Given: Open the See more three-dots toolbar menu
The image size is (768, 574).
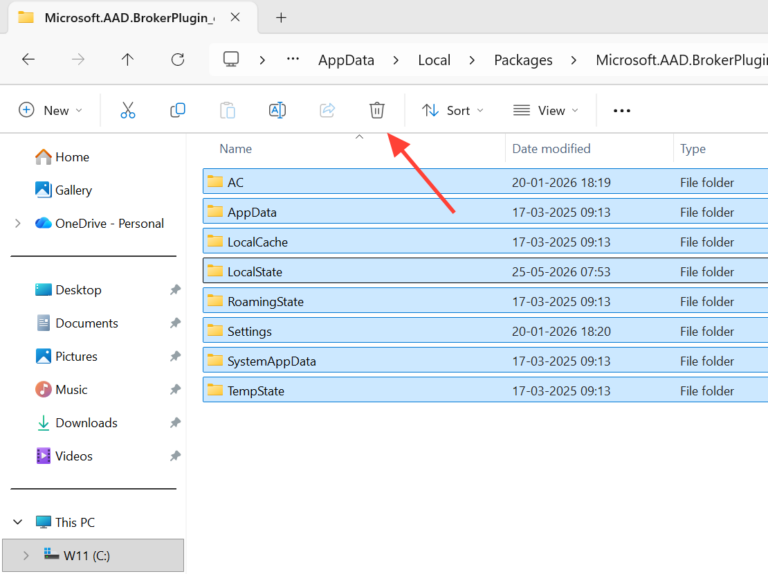Looking at the screenshot, I should [622, 111].
